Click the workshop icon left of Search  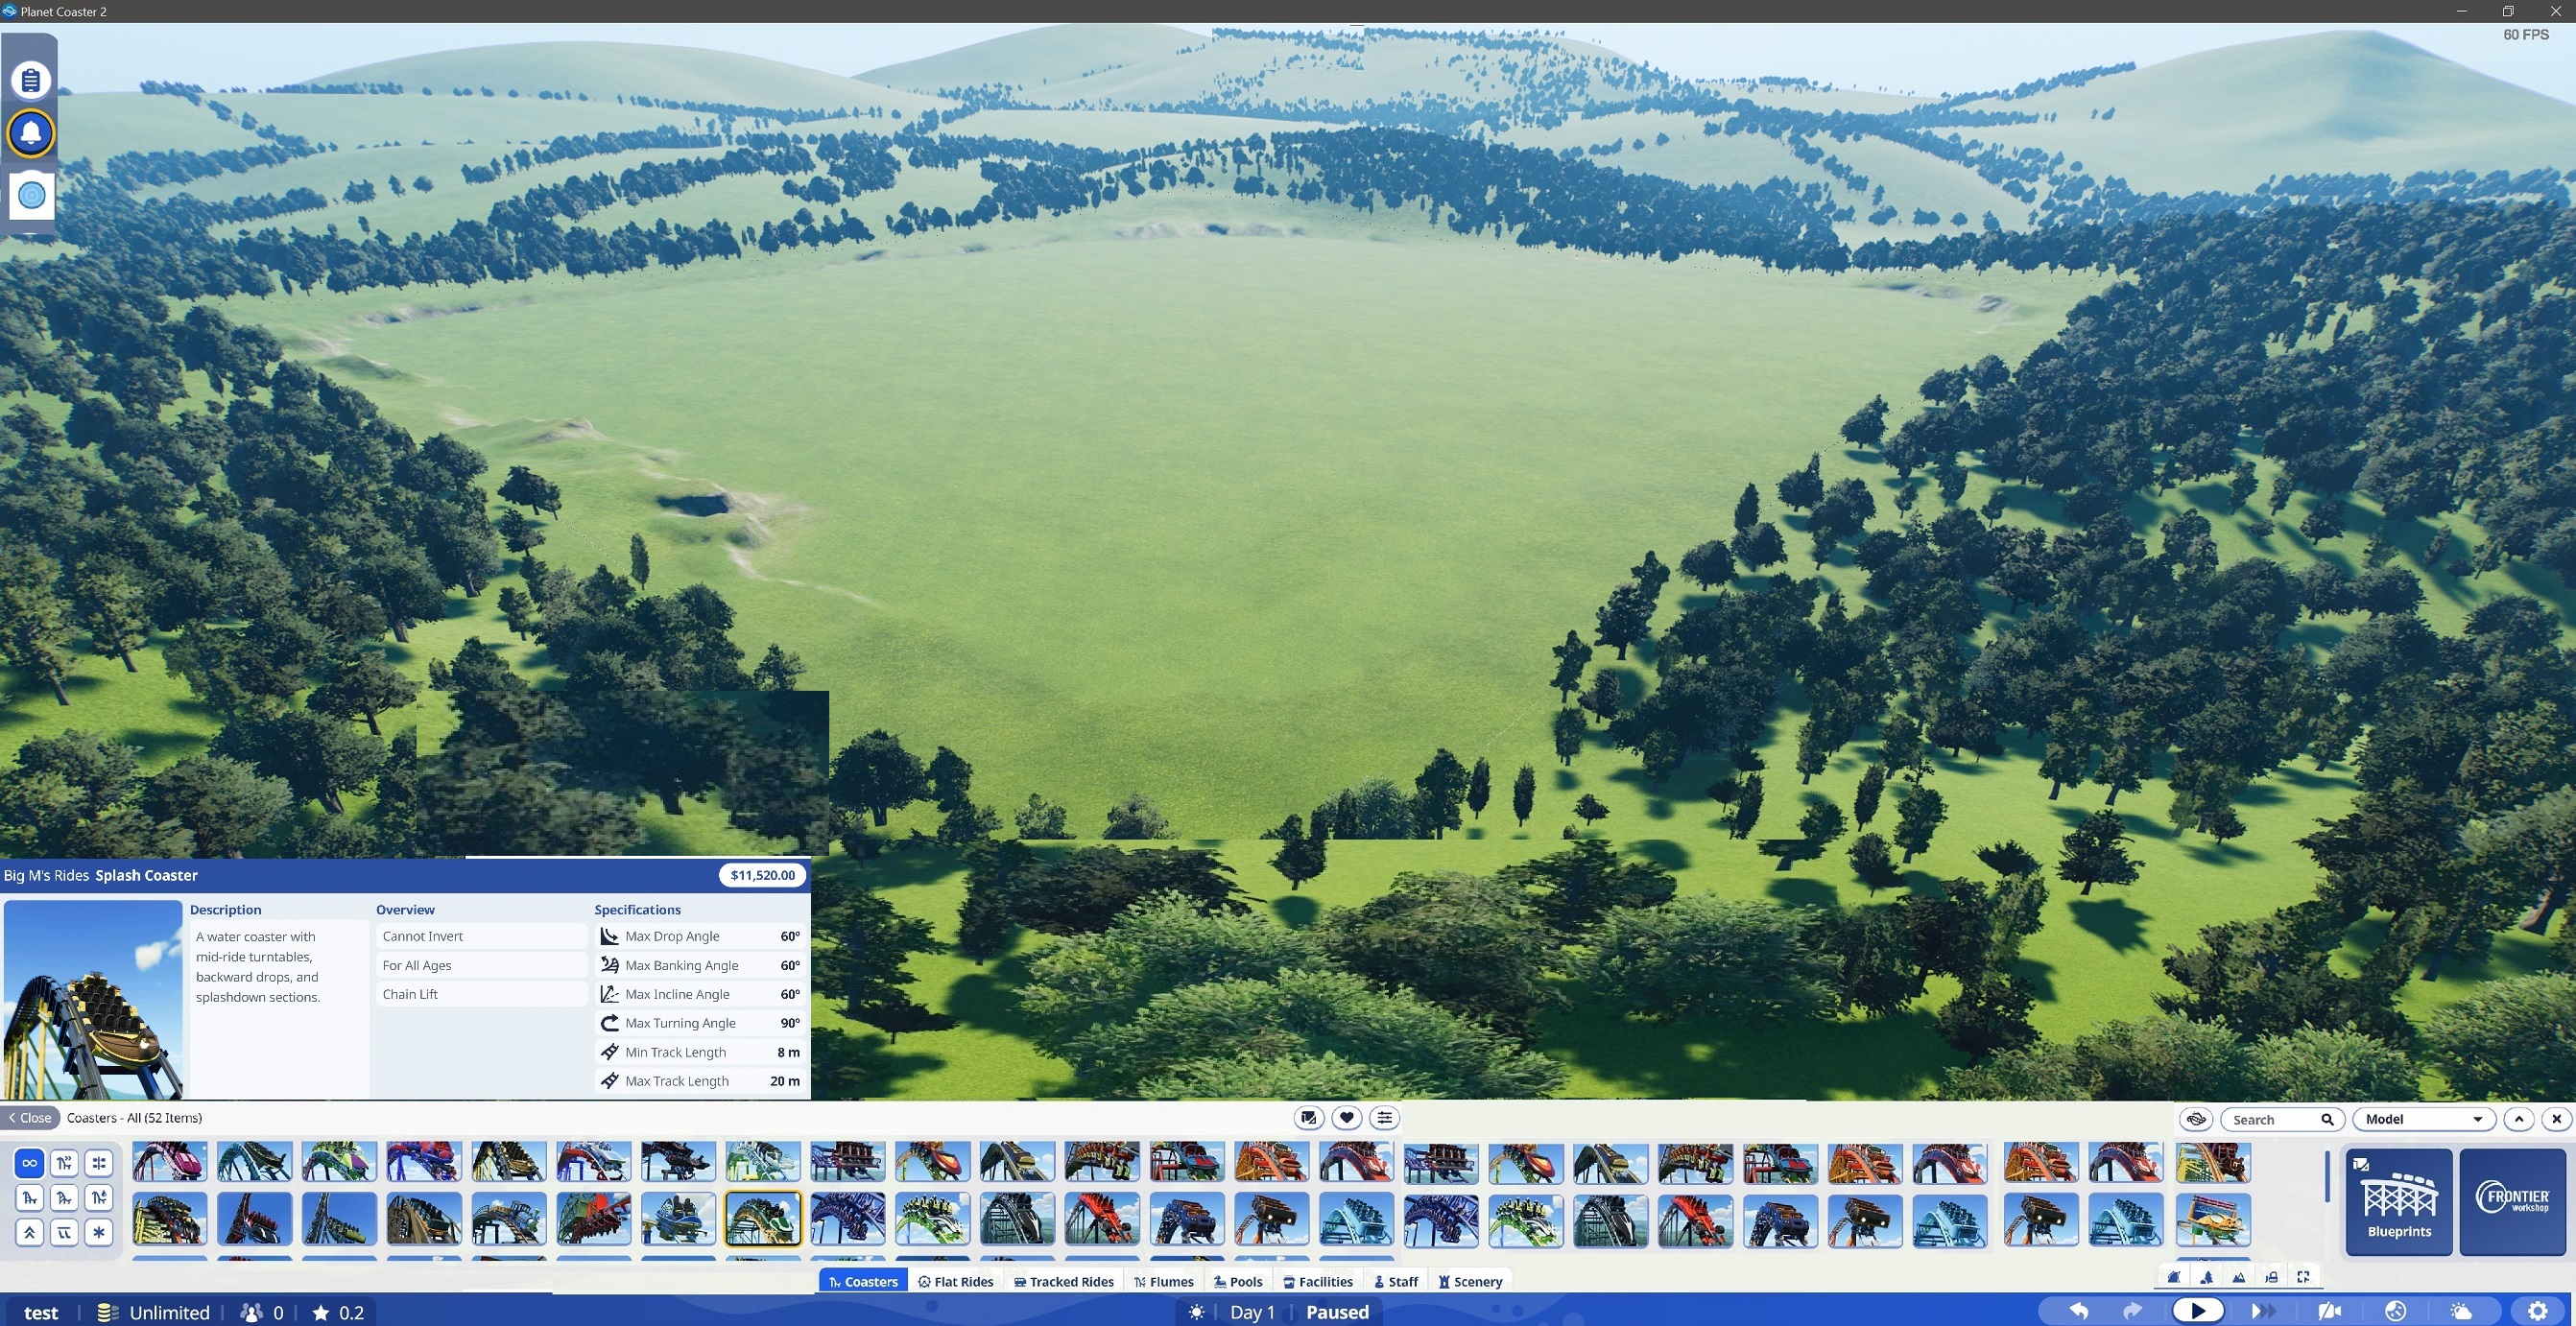click(2197, 1119)
